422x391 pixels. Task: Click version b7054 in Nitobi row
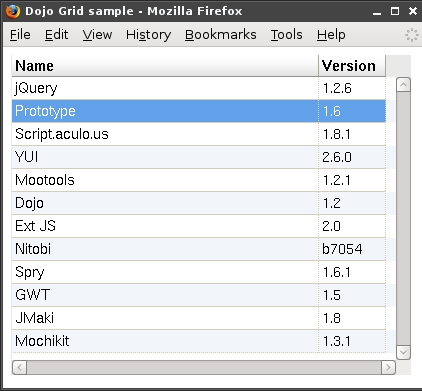click(x=352, y=249)
